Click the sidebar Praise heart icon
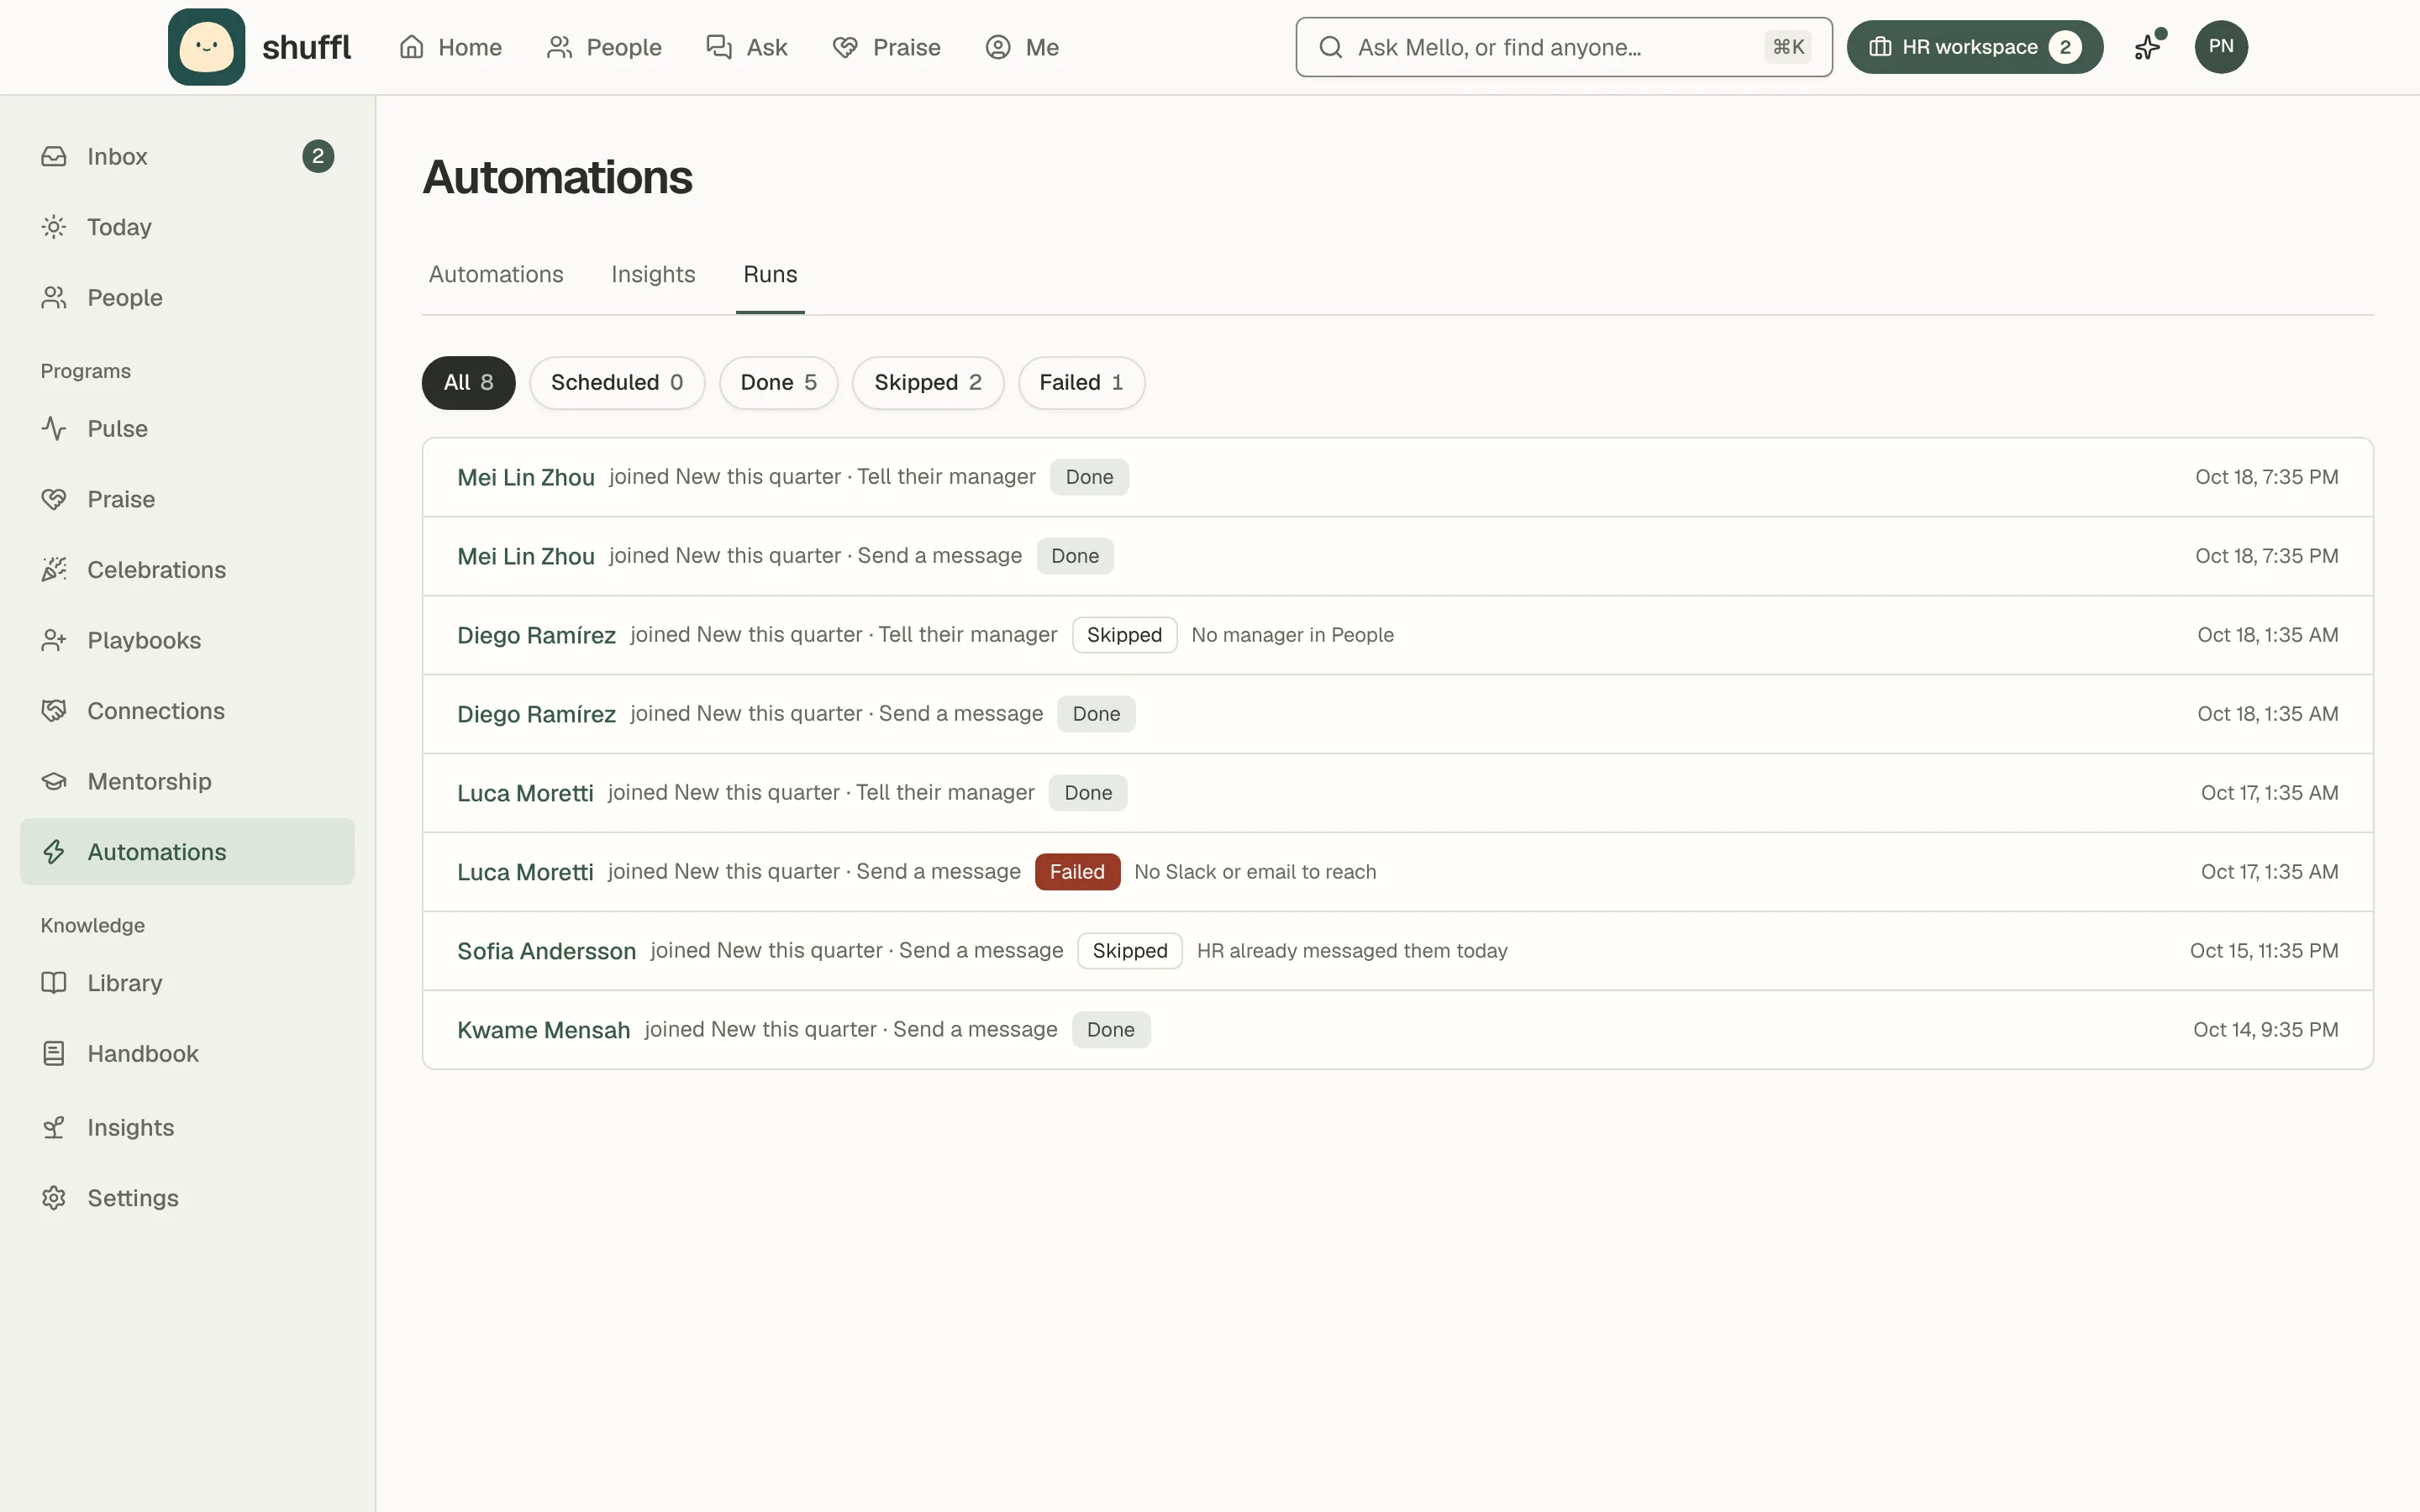 point(54,499)
